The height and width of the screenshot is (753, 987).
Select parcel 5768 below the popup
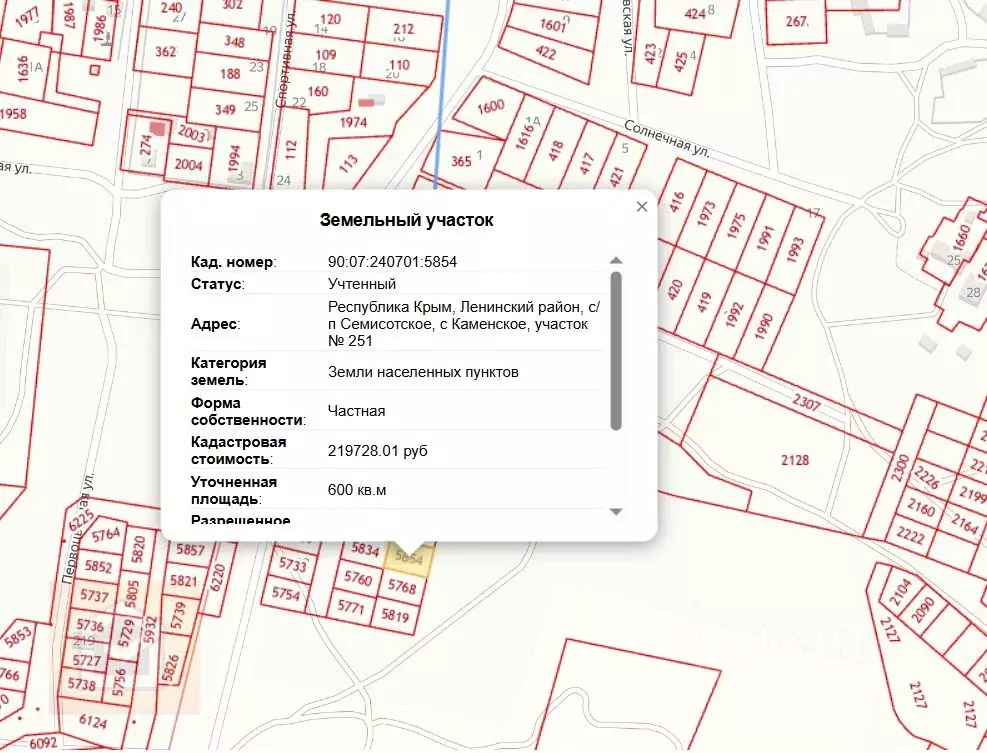[402, 587]
